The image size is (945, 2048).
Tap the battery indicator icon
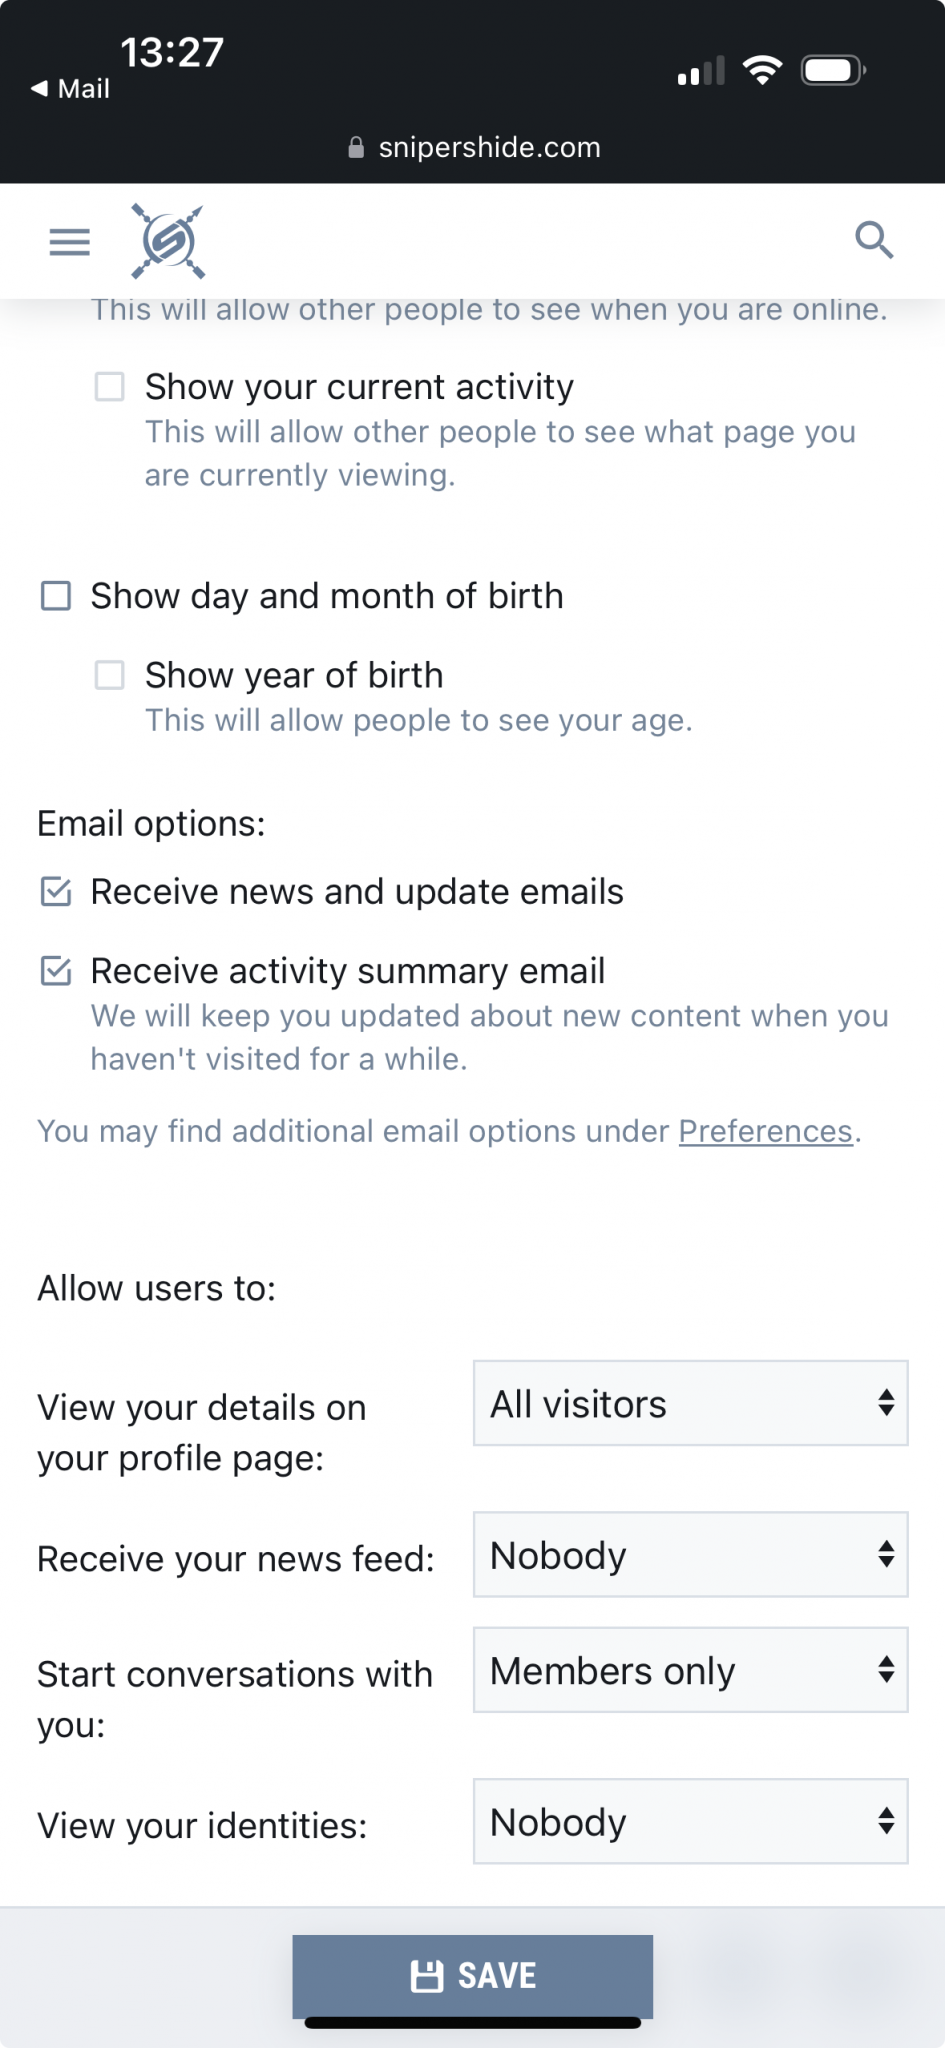833,70
